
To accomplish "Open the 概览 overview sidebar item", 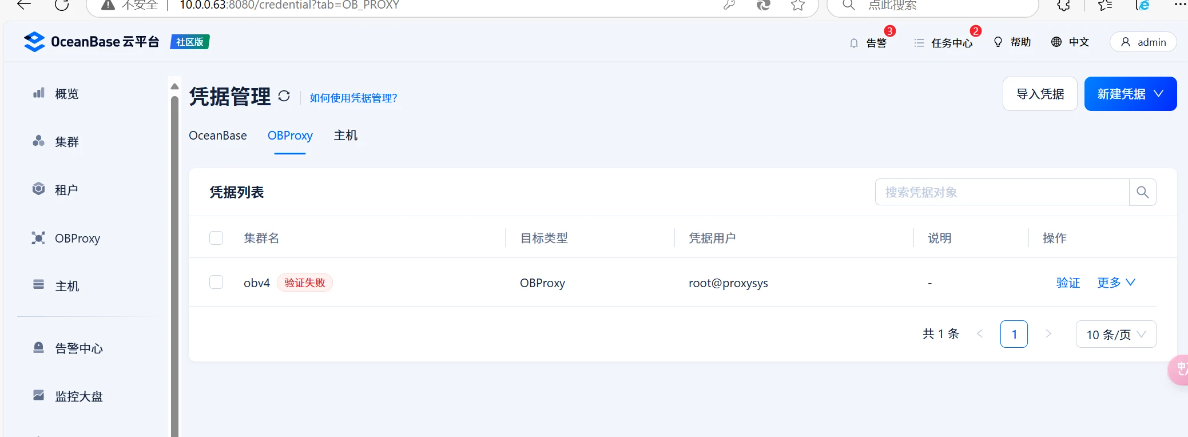I will tap(66, 93).
